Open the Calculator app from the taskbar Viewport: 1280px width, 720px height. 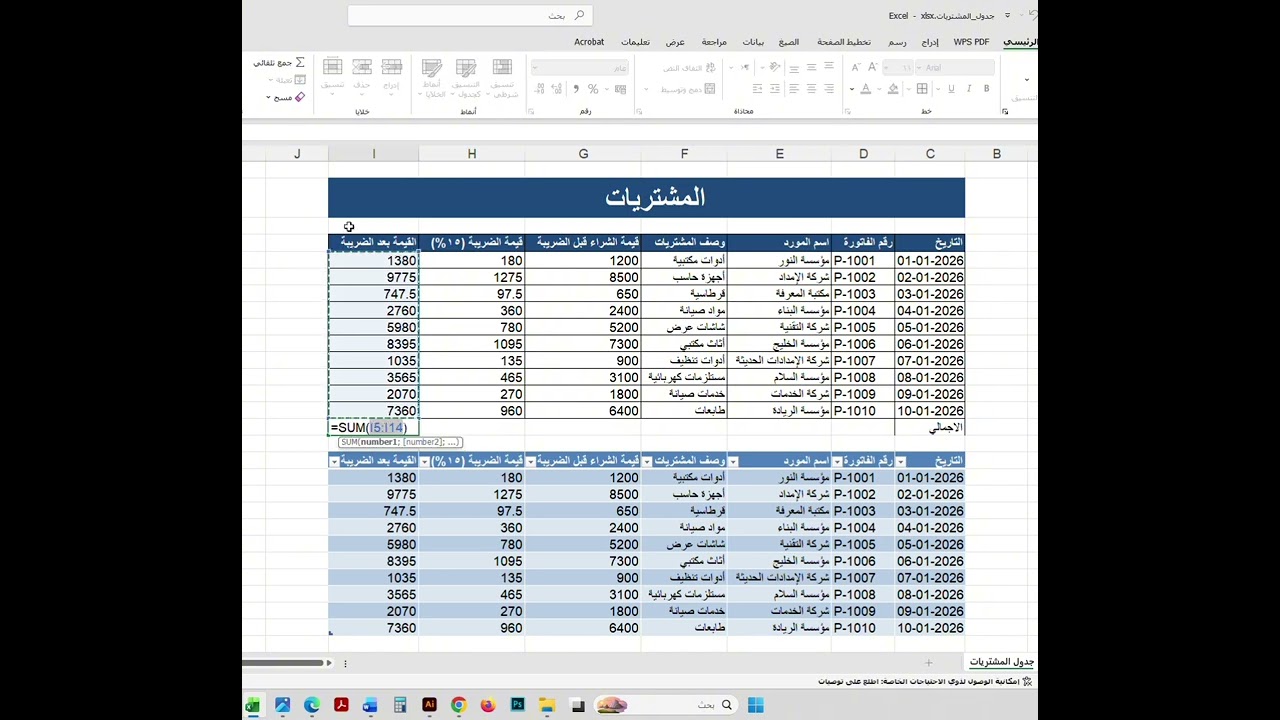399,705
